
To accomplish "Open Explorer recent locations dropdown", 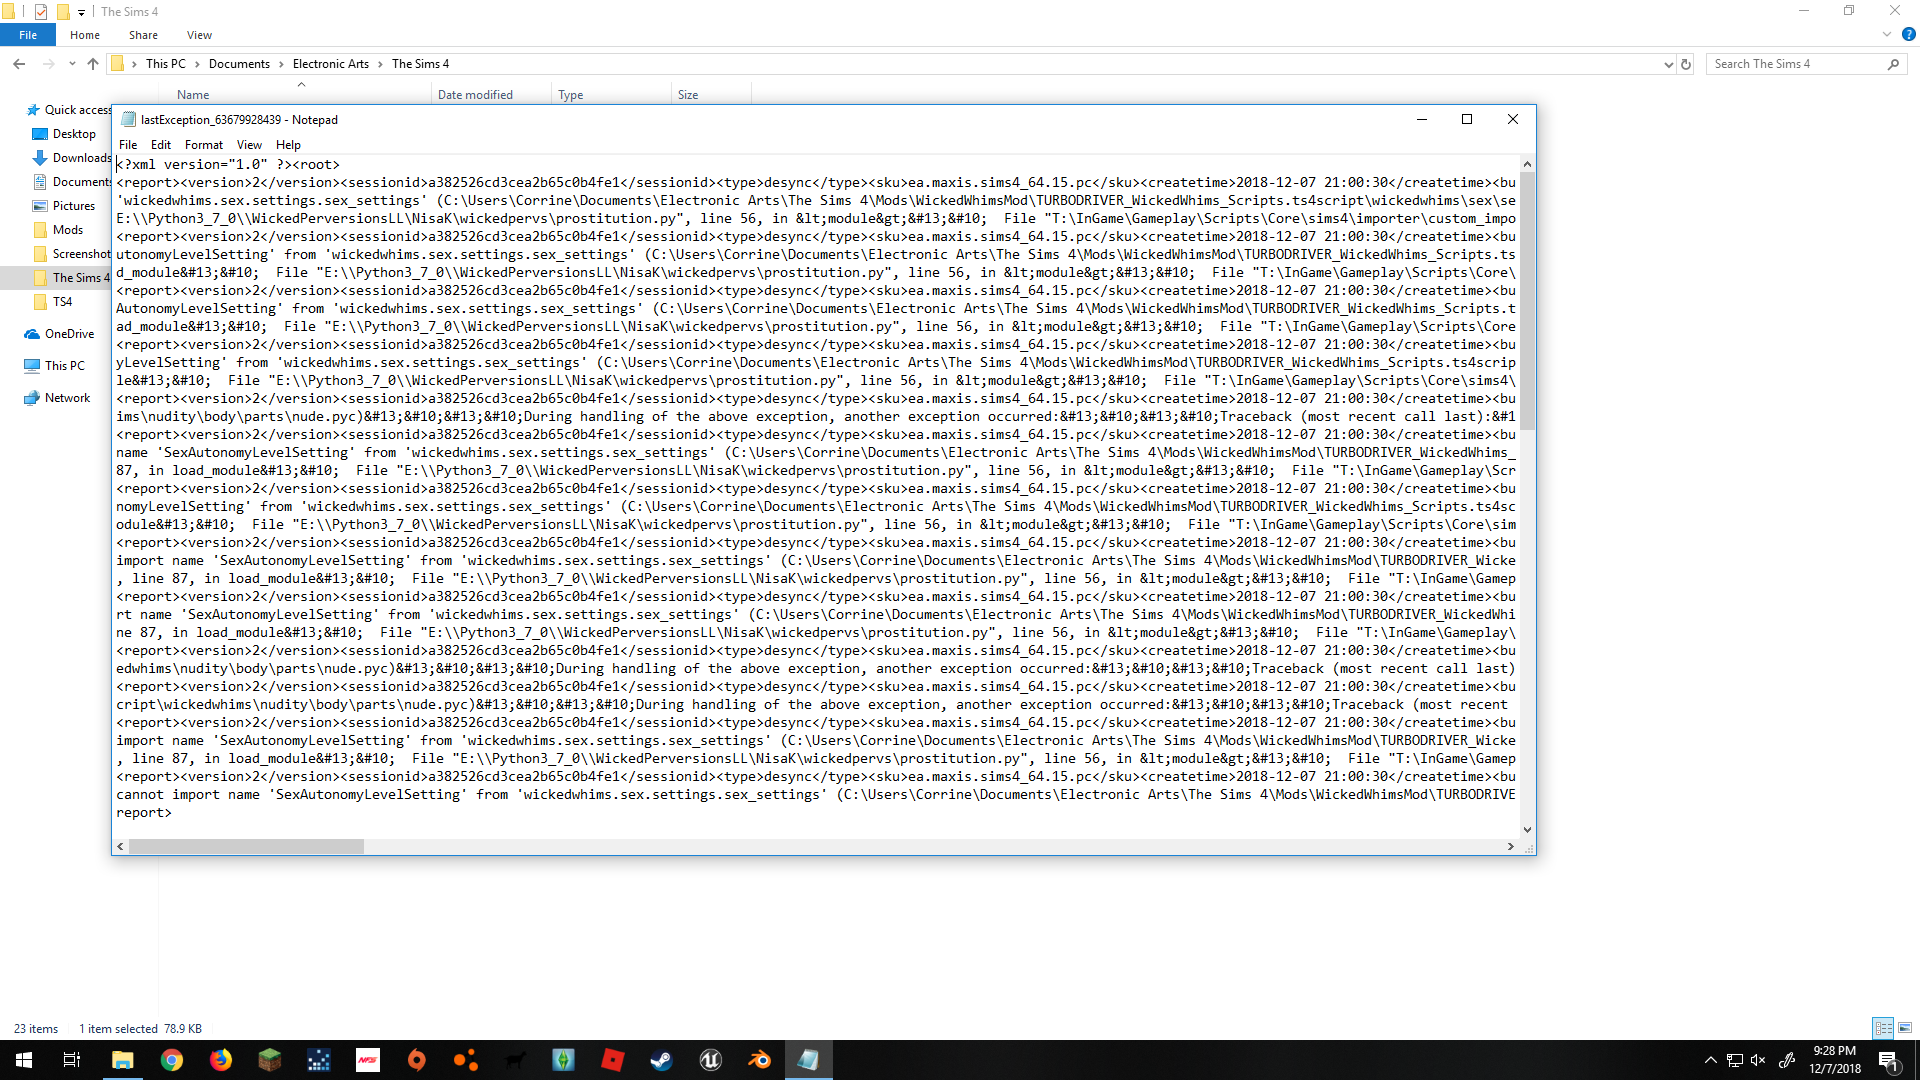I will pos(72,64).
